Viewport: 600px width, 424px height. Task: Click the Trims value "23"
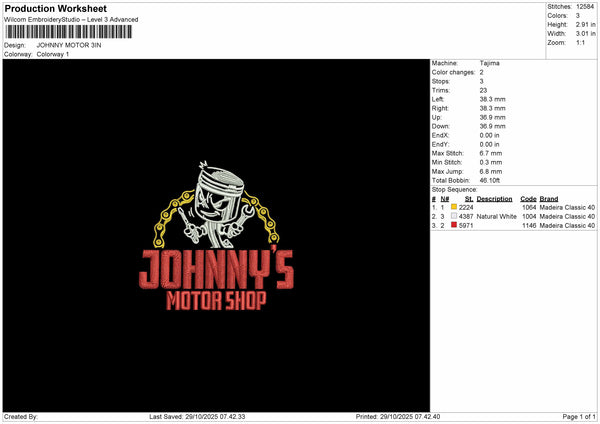tap(483, 90)
